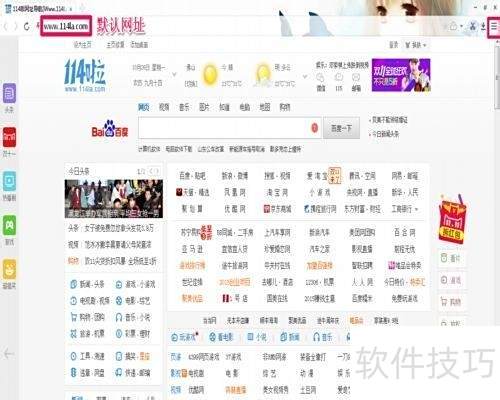Expand the date calendar chevron
This screenshot has width=500, height=400.
coord(174,74)
